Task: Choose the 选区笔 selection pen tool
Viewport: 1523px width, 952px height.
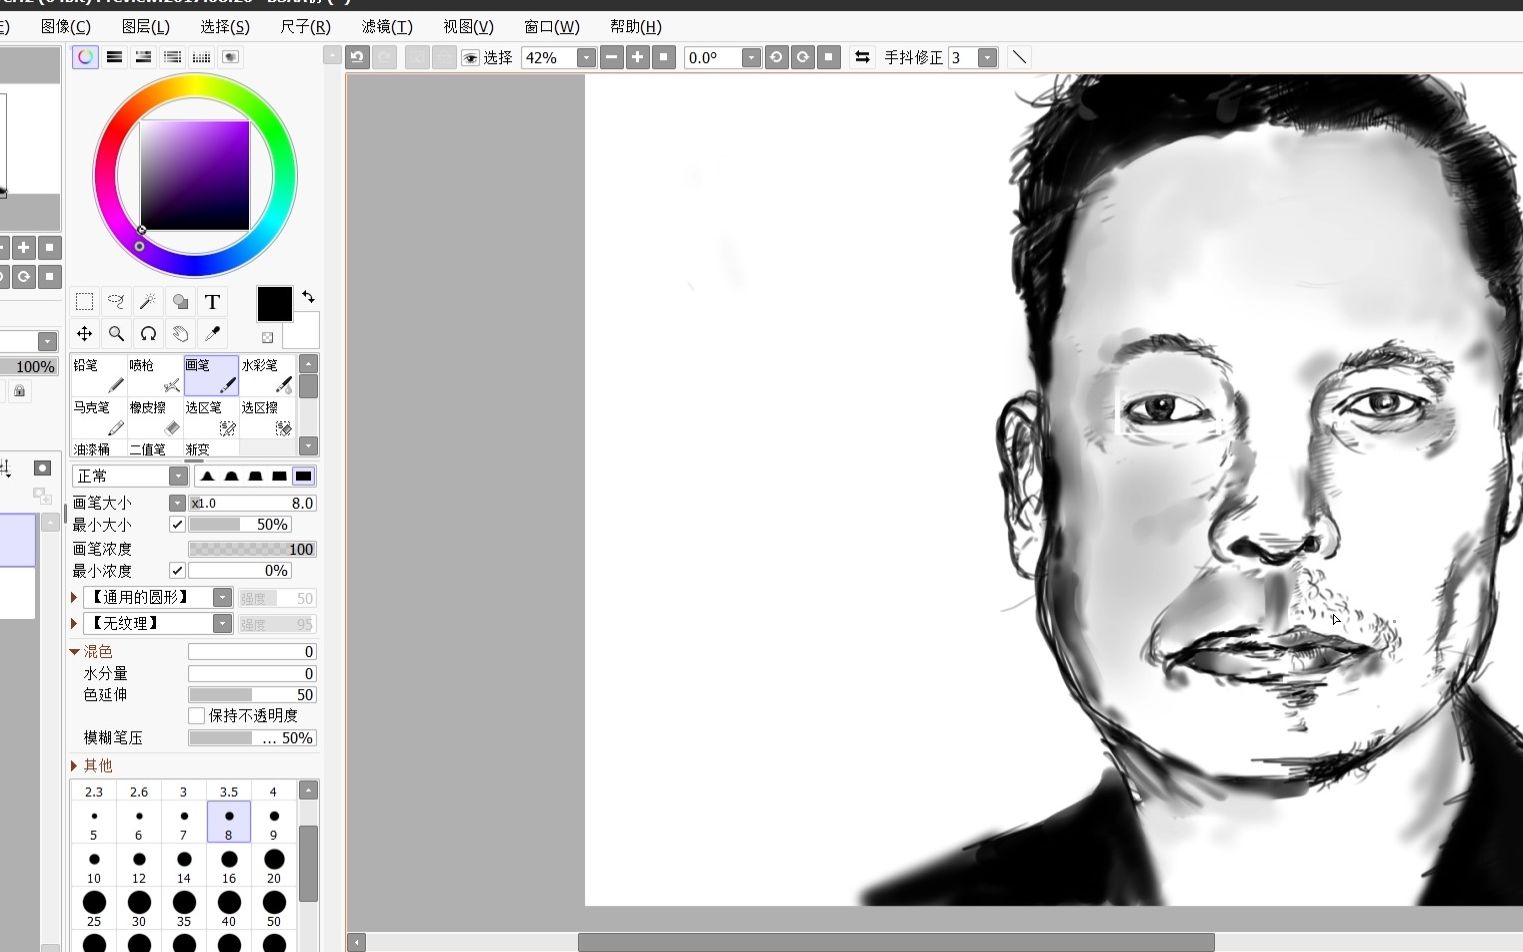Action: coord(211,418)
